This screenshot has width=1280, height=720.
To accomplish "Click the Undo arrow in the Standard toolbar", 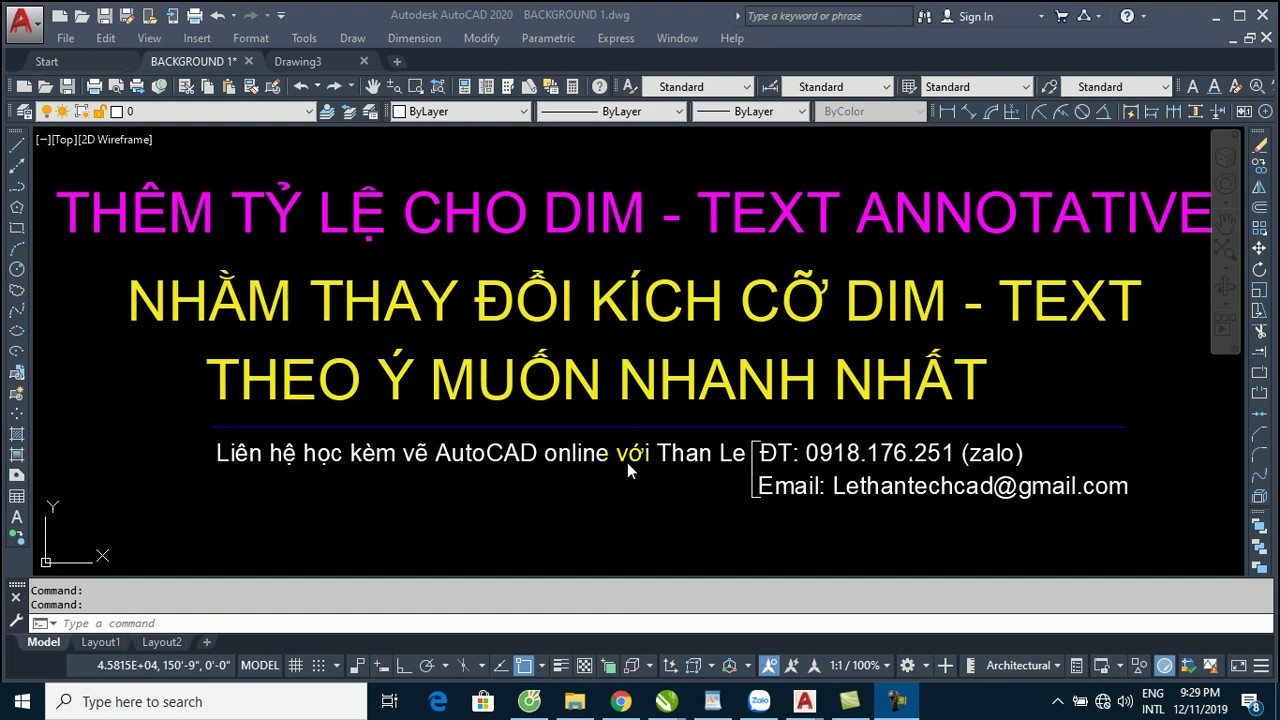I will [x=301, y=86].
